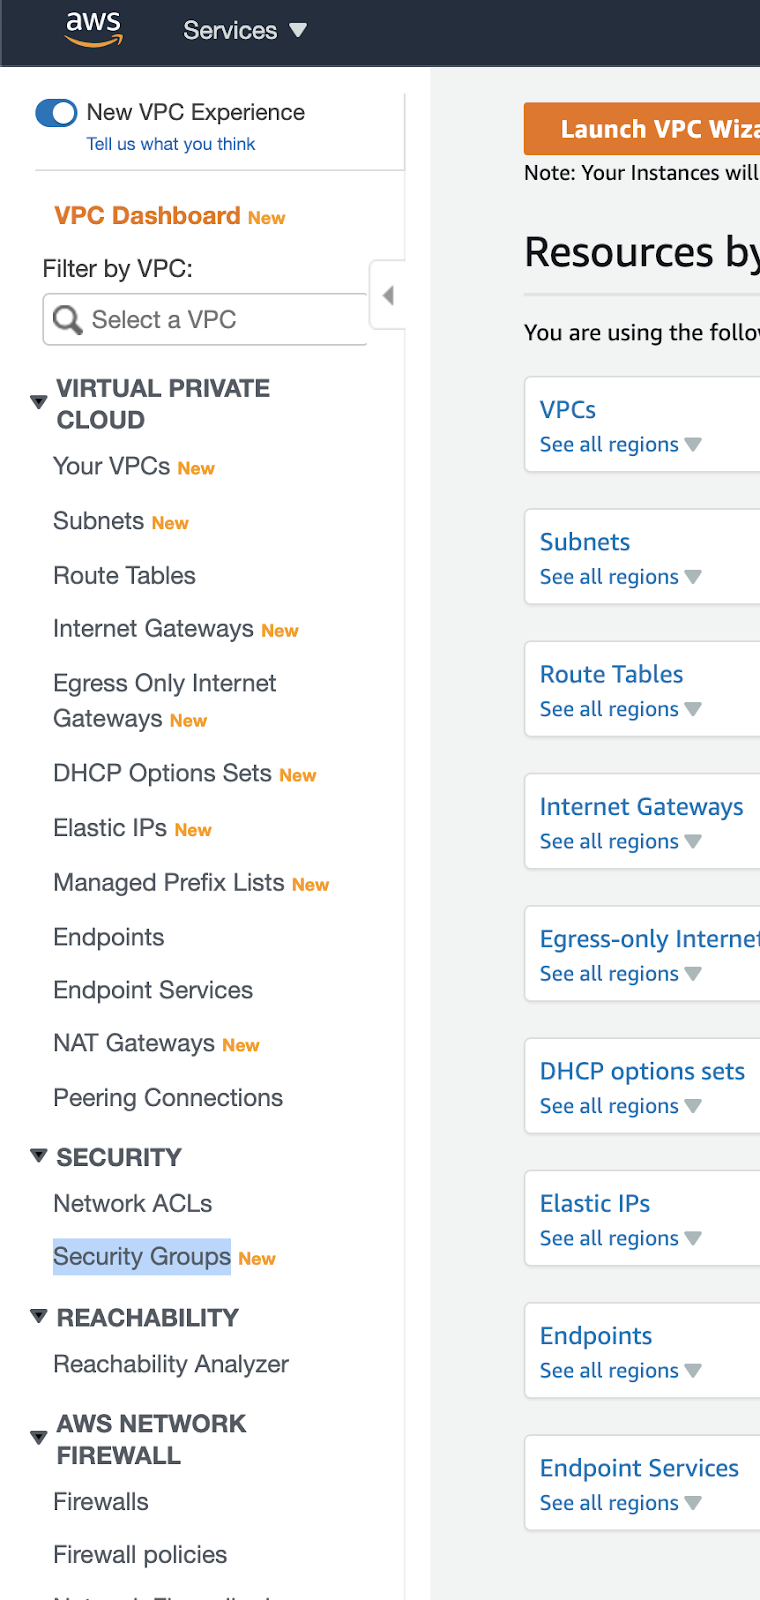
Task: Open the Route Tables resource link
Action: (611, 675)
